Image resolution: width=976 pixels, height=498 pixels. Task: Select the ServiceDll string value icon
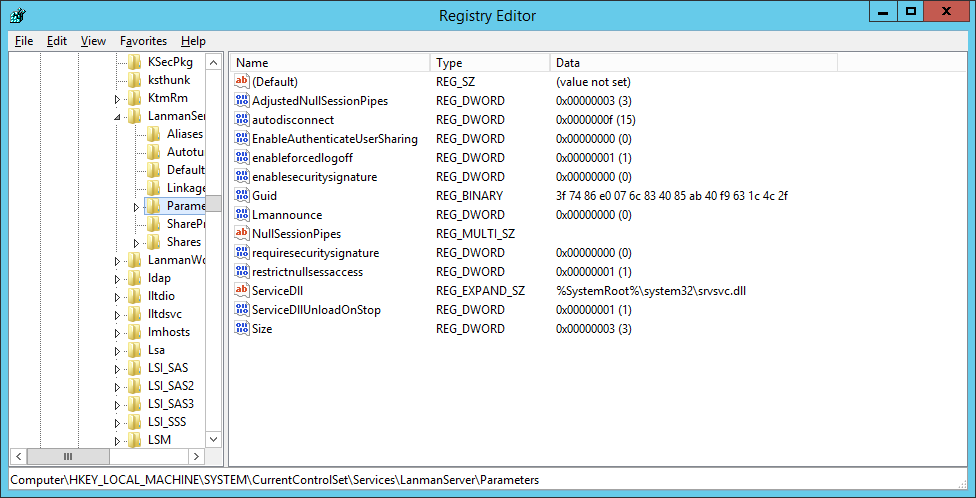coord(241,290)
